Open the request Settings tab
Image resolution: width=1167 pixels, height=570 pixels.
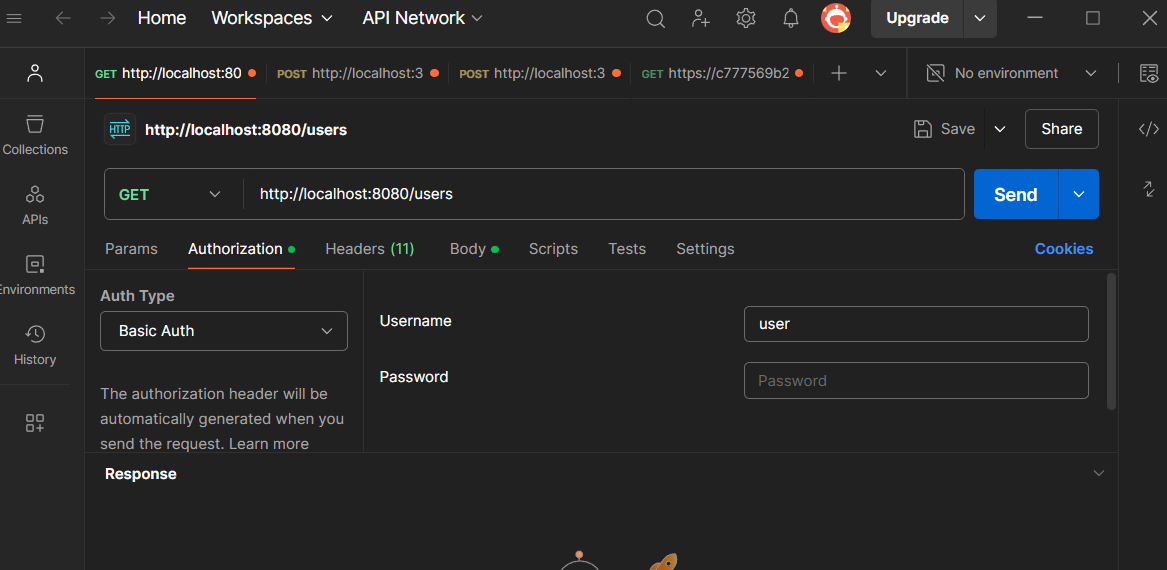point(705,249)
